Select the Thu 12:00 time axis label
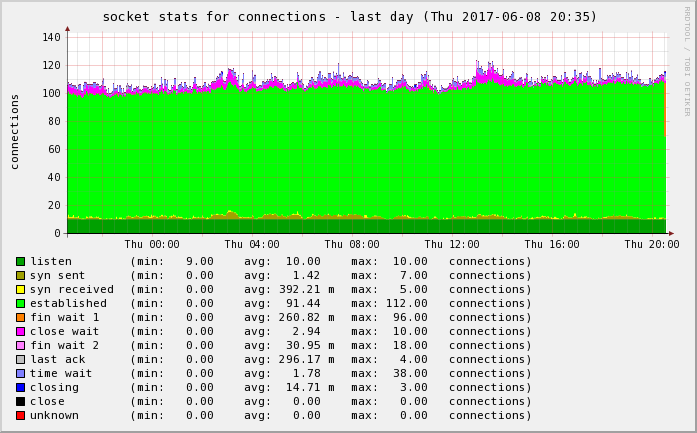697x433 pixels. (x=452, y=244)
